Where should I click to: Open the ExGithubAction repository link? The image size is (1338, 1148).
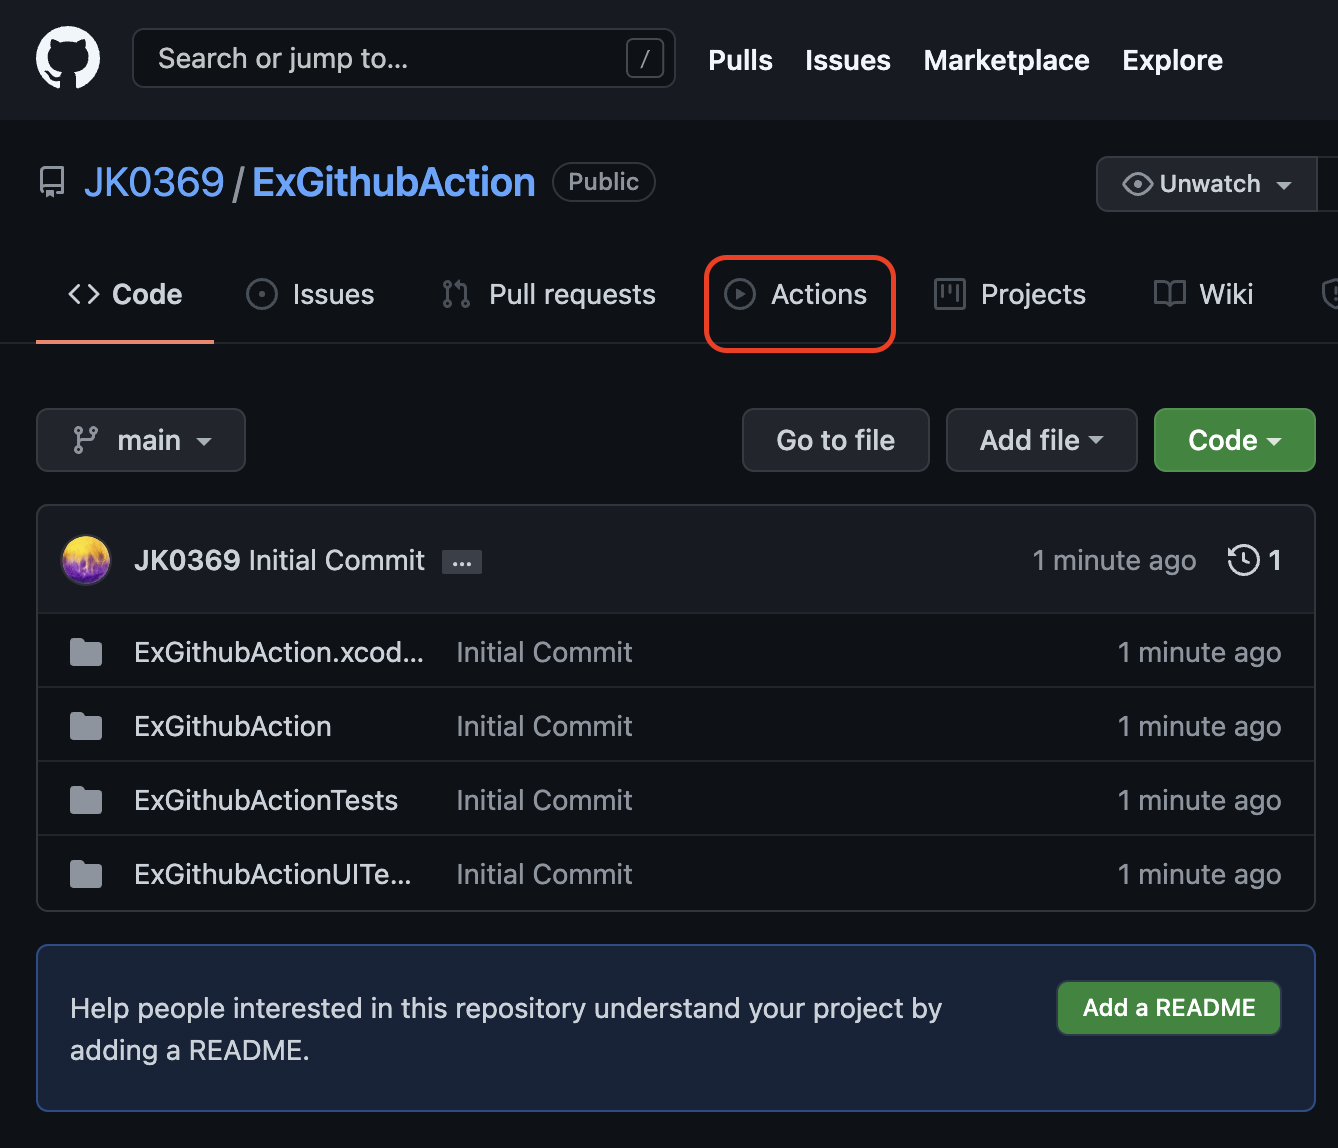(x=394, y=182)
